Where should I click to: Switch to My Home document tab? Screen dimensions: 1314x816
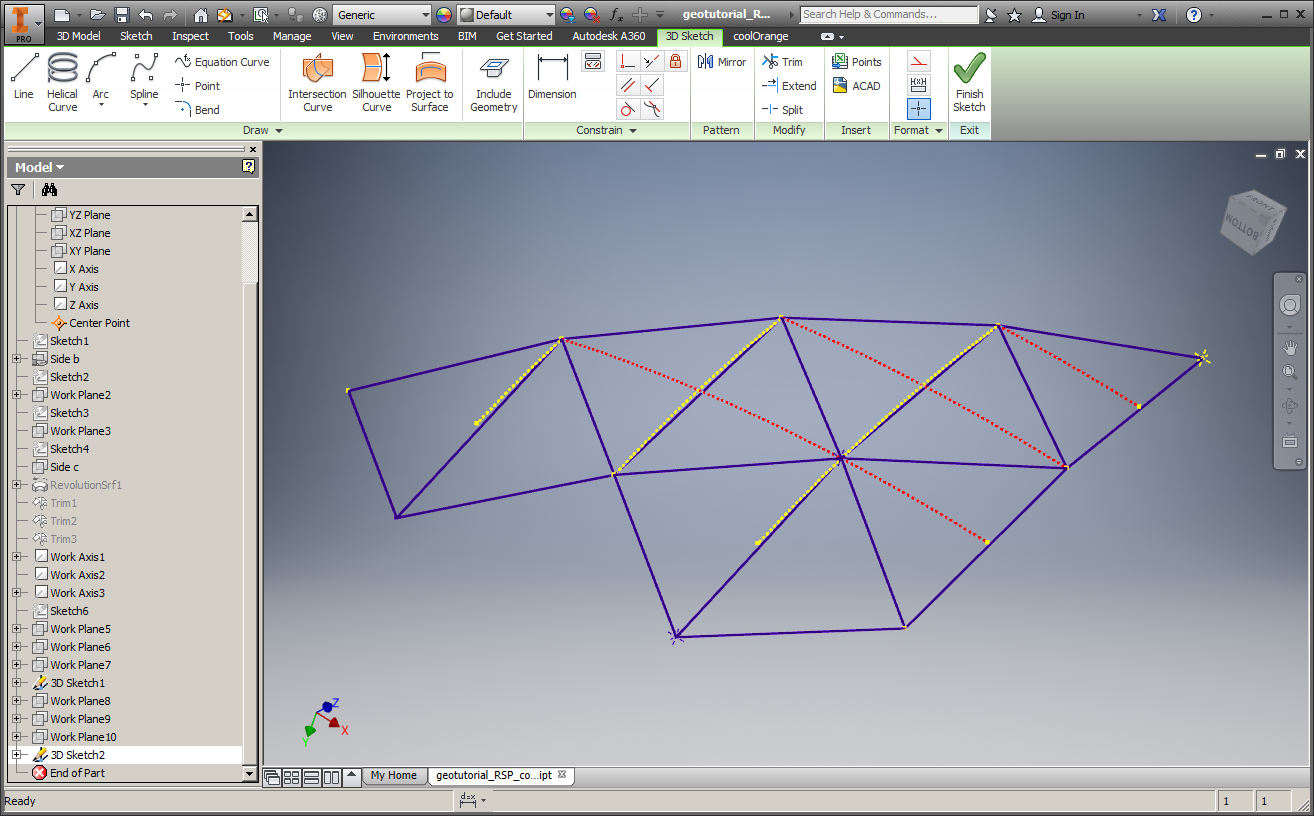pos(393,775)
